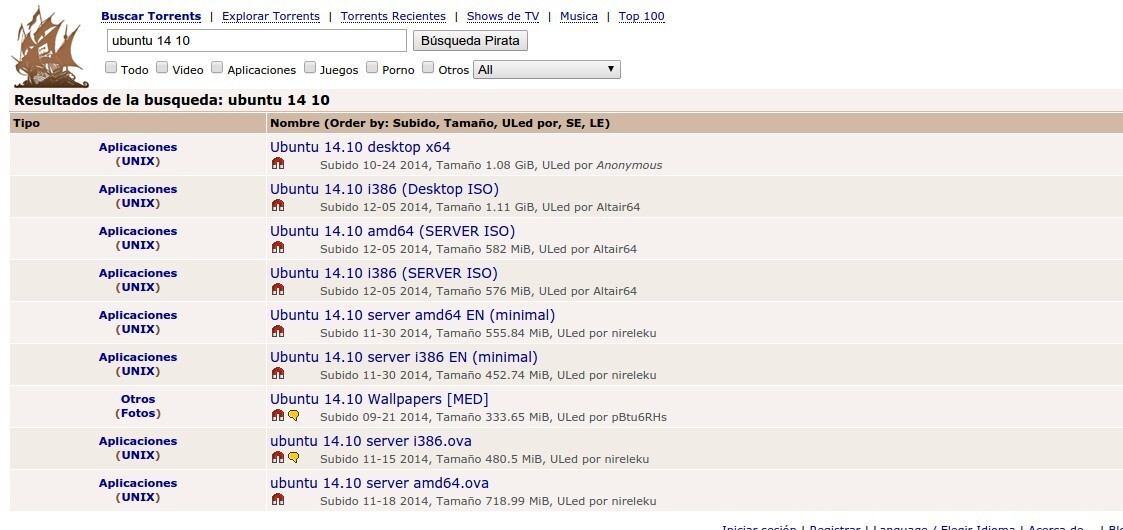Click magnet icon for server amd64 EN (minimal)
The image size is (1123, 530).
278,332
